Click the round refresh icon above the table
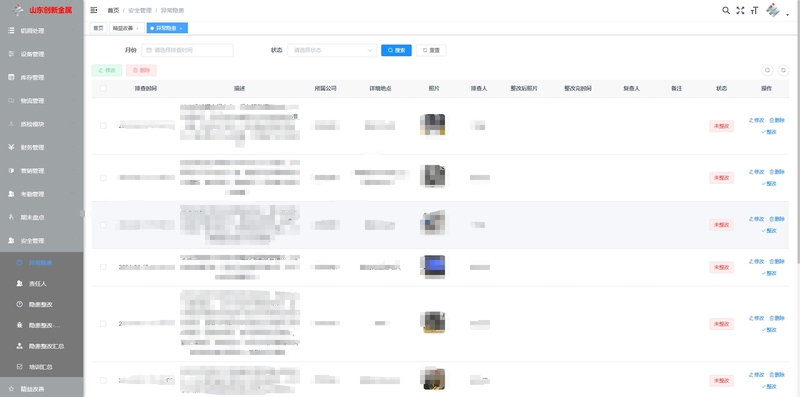 [x=783, y=70]
